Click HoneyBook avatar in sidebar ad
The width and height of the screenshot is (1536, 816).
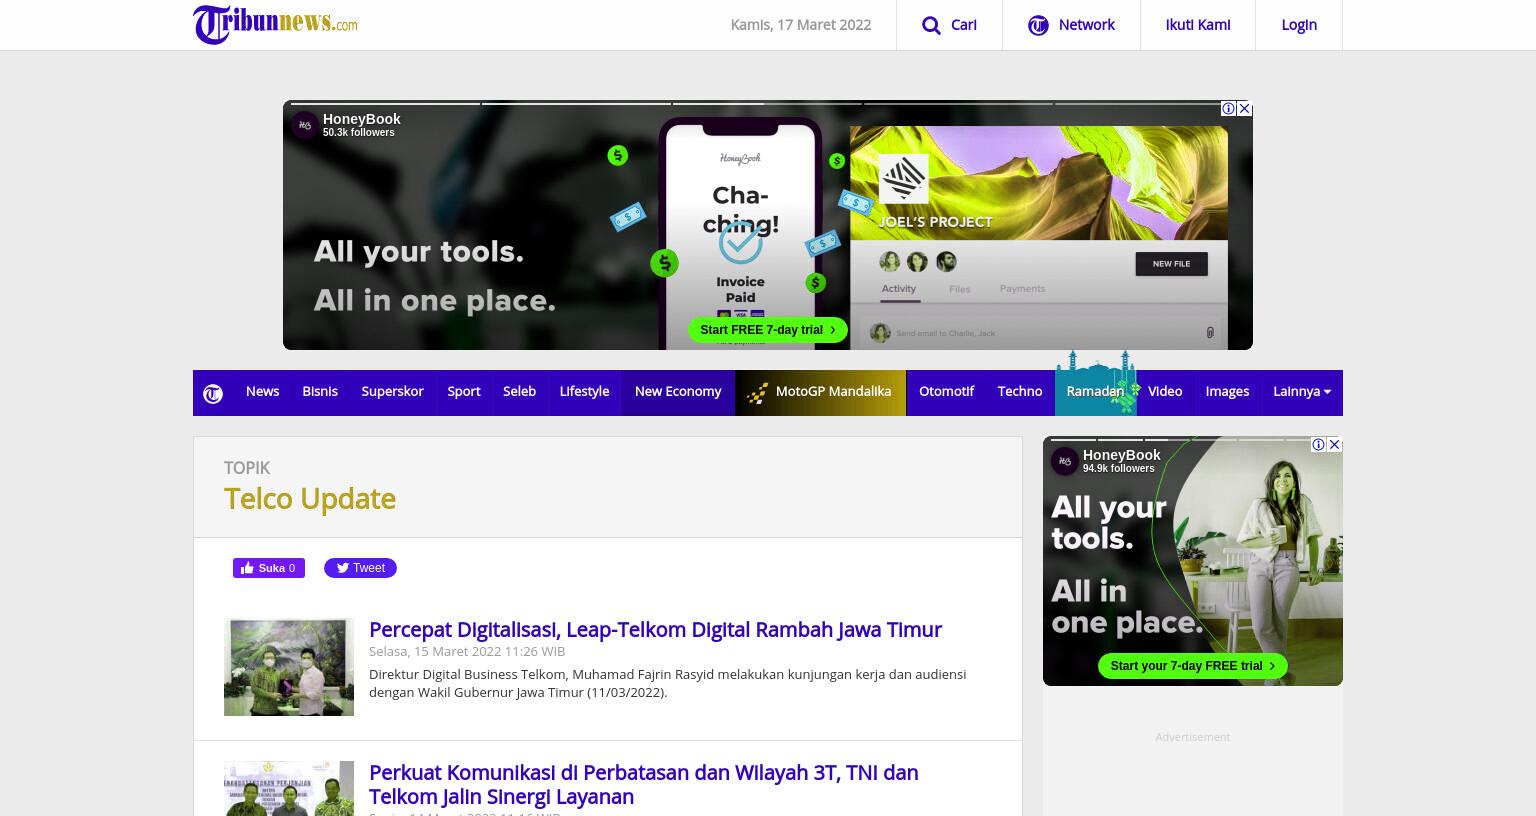click(x=1065, y=461)
